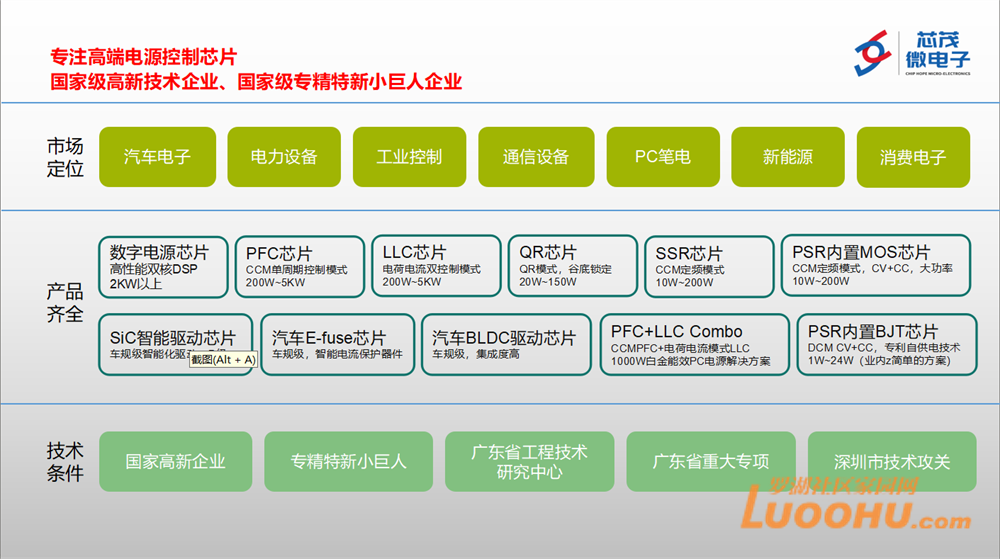Choose the 通信设备 box
1000x559 pixels.
coord(535,157)
